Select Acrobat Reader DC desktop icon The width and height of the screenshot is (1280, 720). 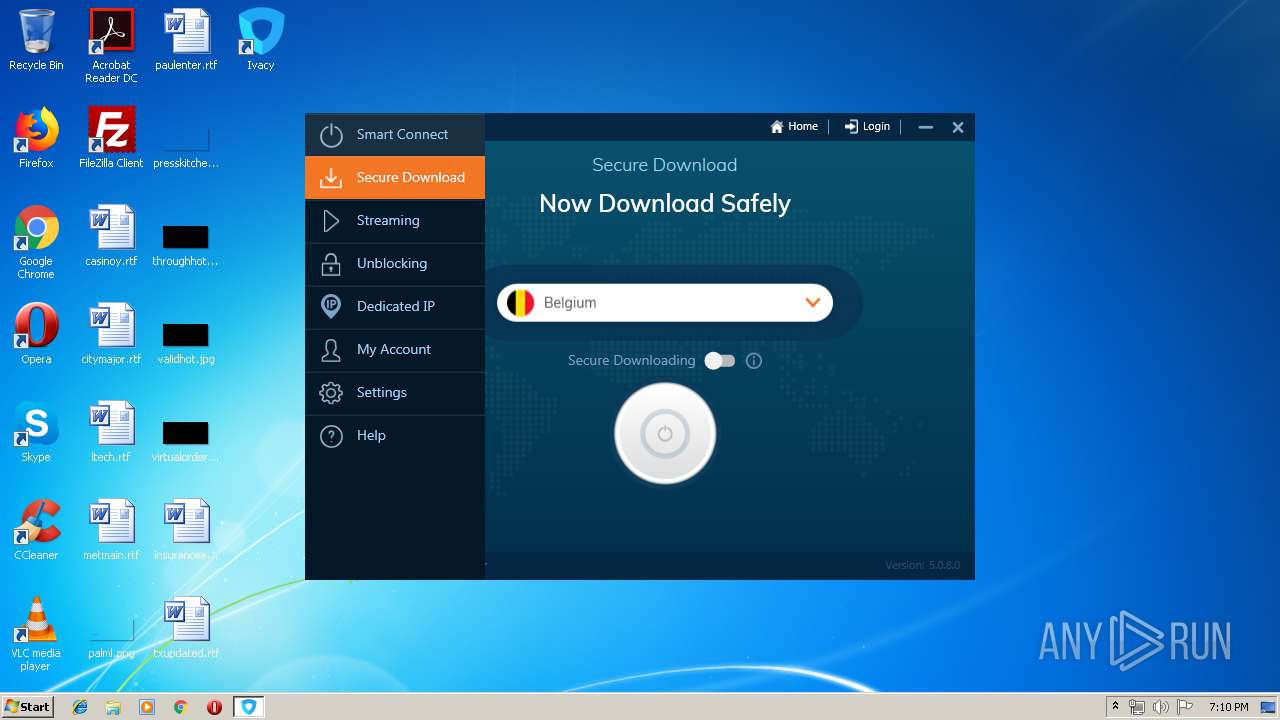click(111, 47)
